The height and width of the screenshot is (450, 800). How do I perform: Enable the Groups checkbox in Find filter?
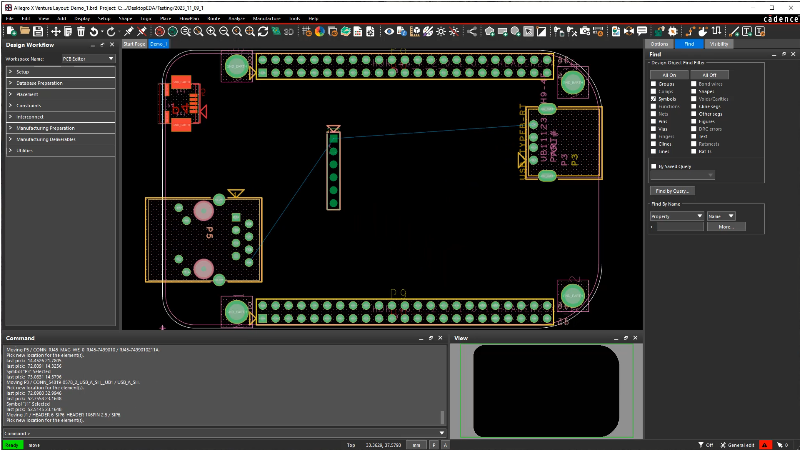(x=653, y=84)
